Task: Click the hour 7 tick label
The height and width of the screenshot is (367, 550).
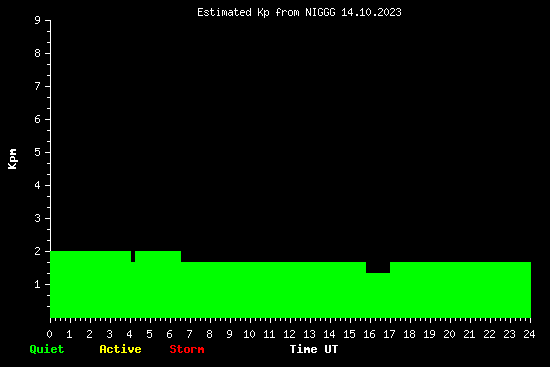Action: [x=189, y=334]
